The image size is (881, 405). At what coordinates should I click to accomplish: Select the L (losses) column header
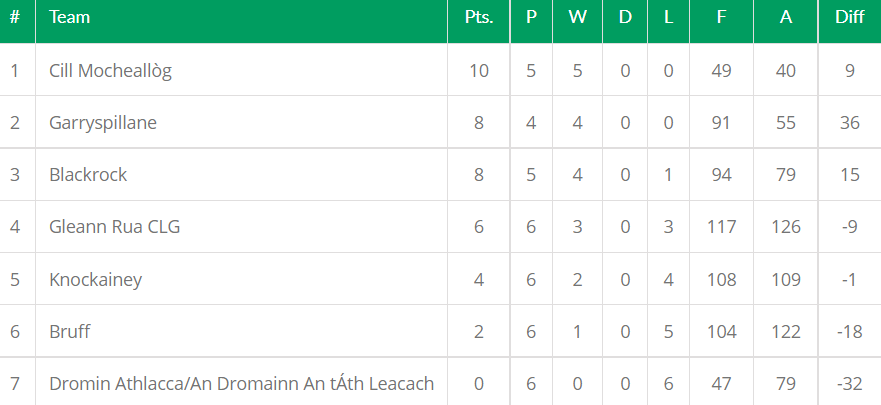668,18
